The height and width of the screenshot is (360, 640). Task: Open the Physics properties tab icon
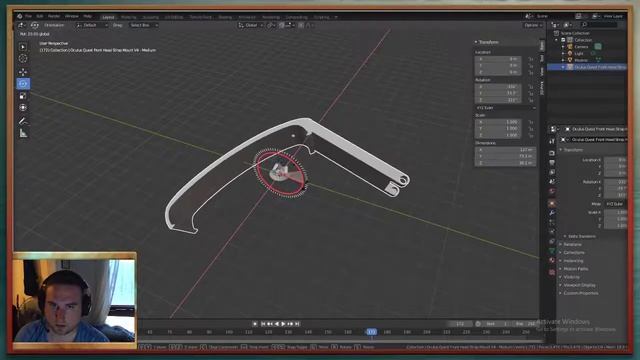[x=552, y=232]
